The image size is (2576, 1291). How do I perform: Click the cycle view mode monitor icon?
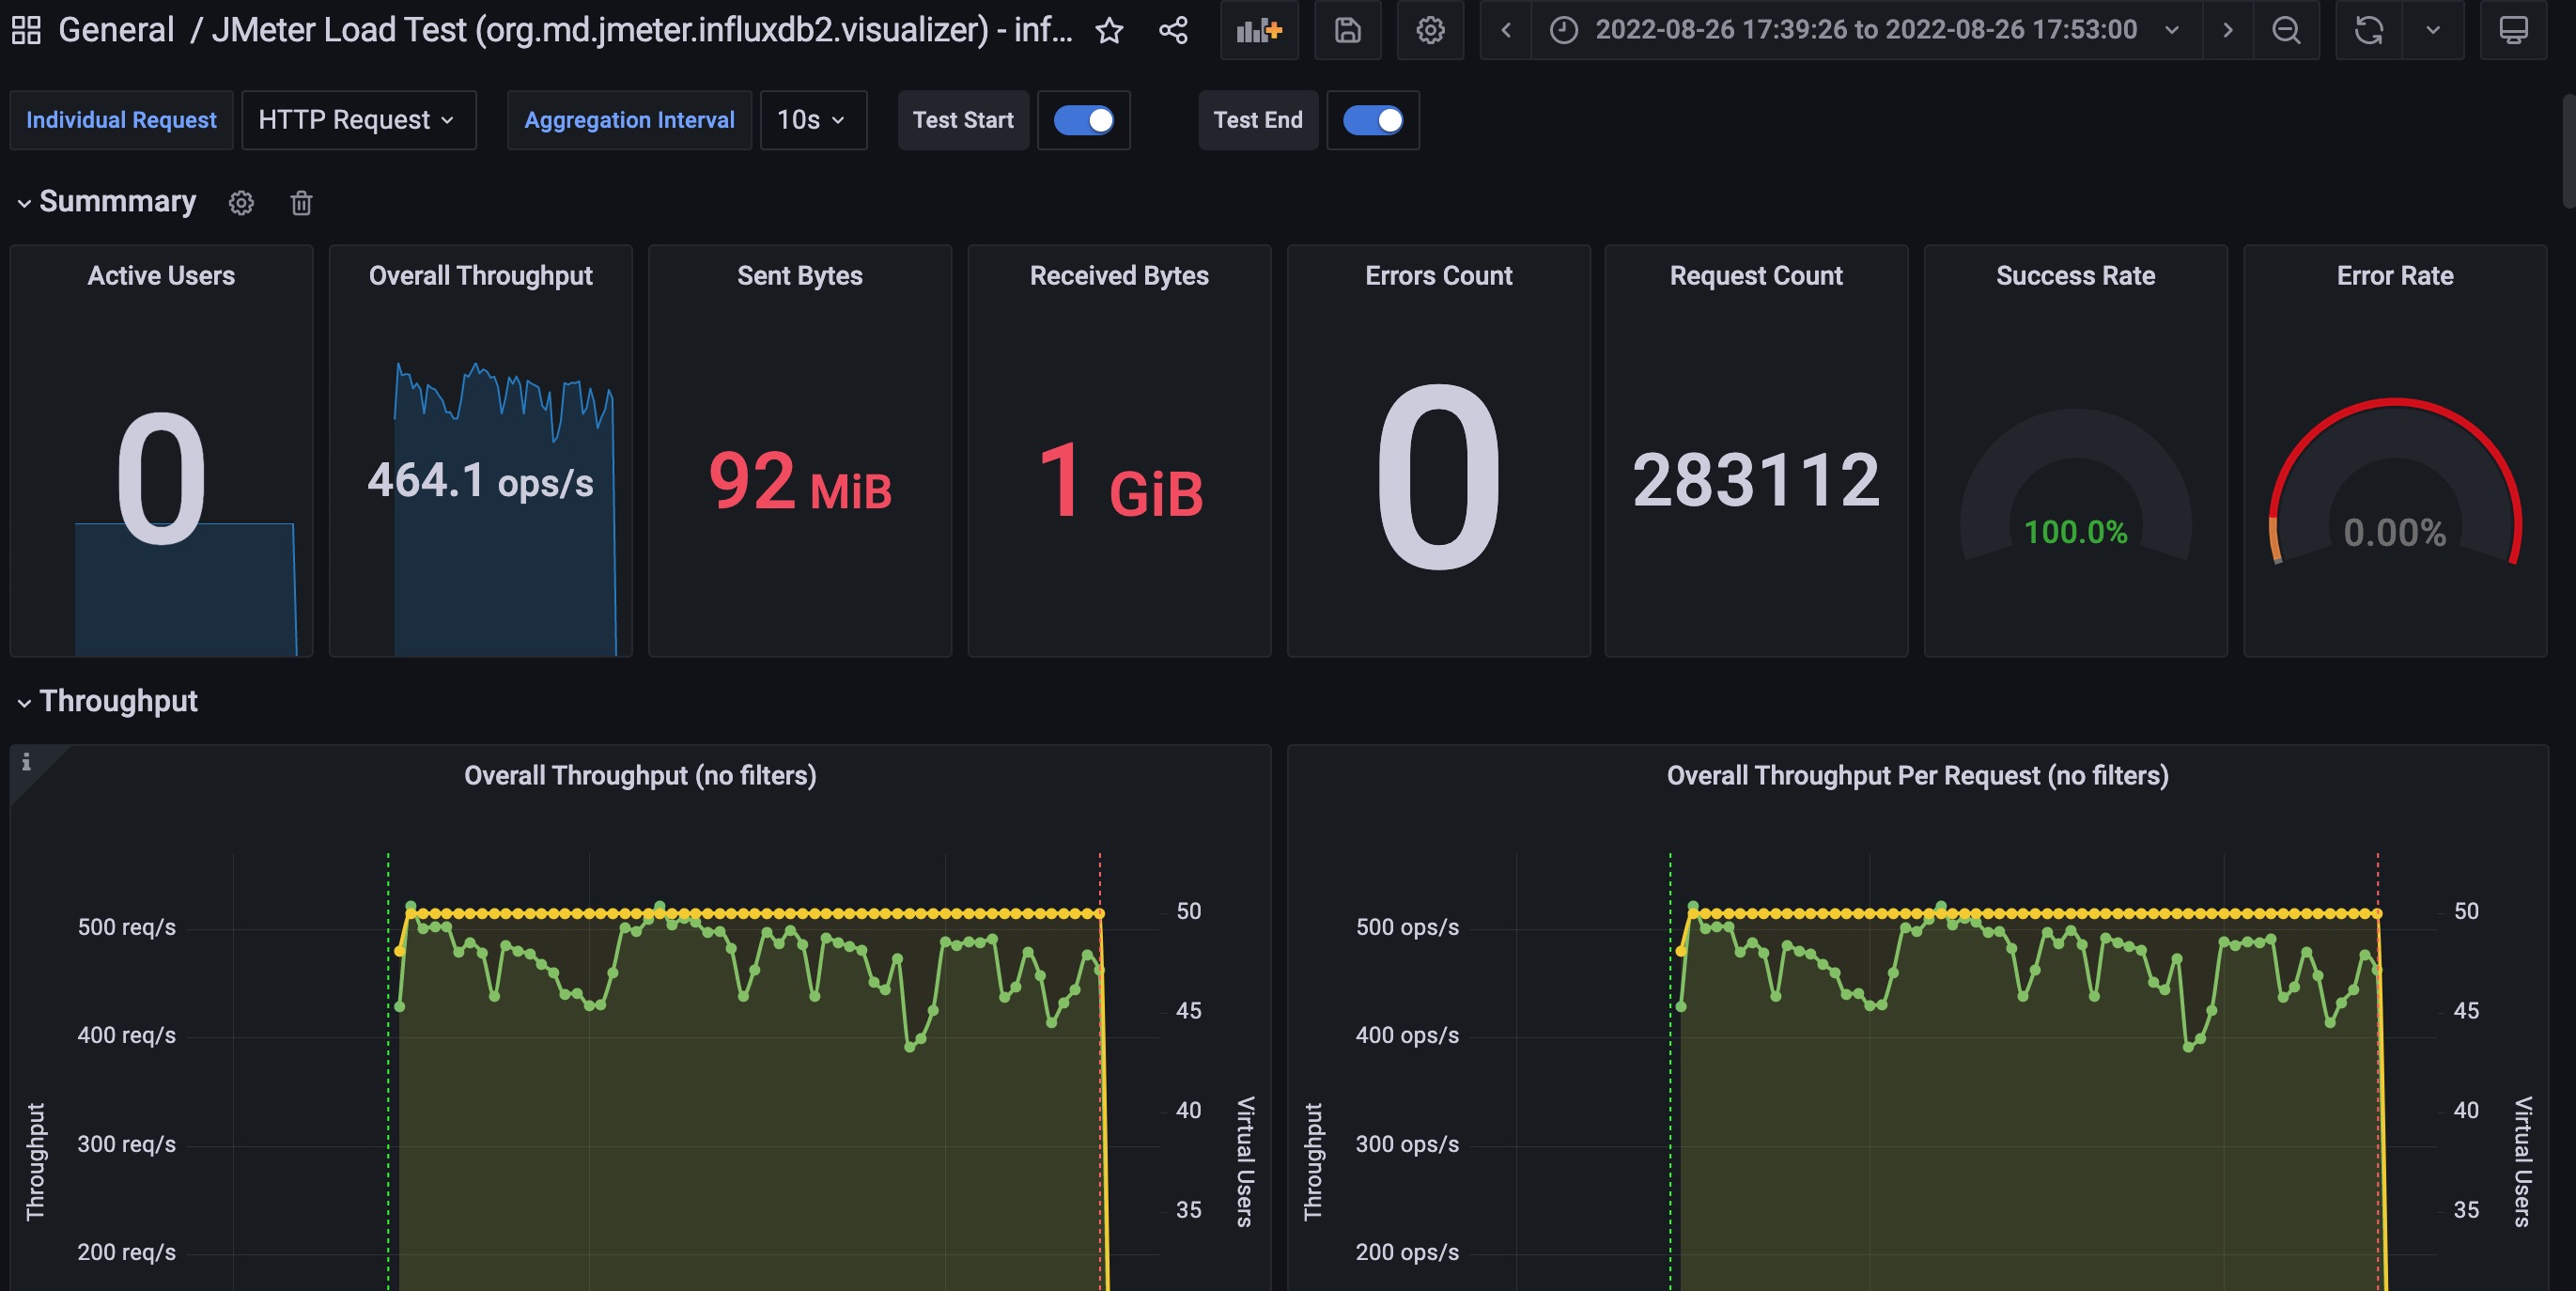point(2513,30)
